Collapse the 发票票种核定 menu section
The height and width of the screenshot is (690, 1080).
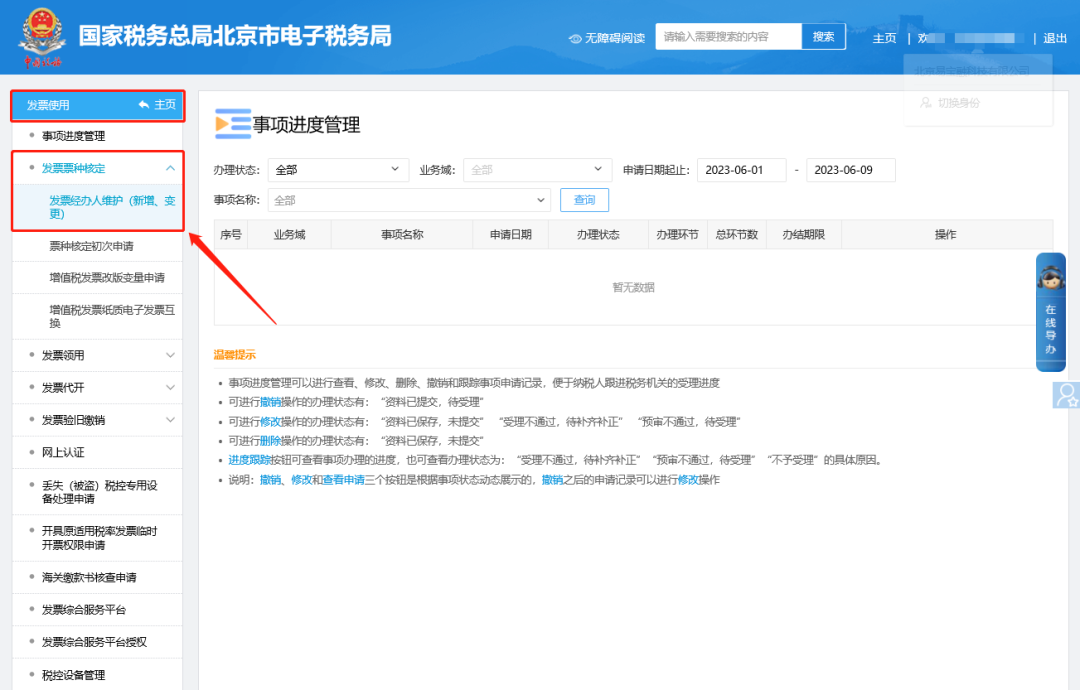tap(170, 168)
